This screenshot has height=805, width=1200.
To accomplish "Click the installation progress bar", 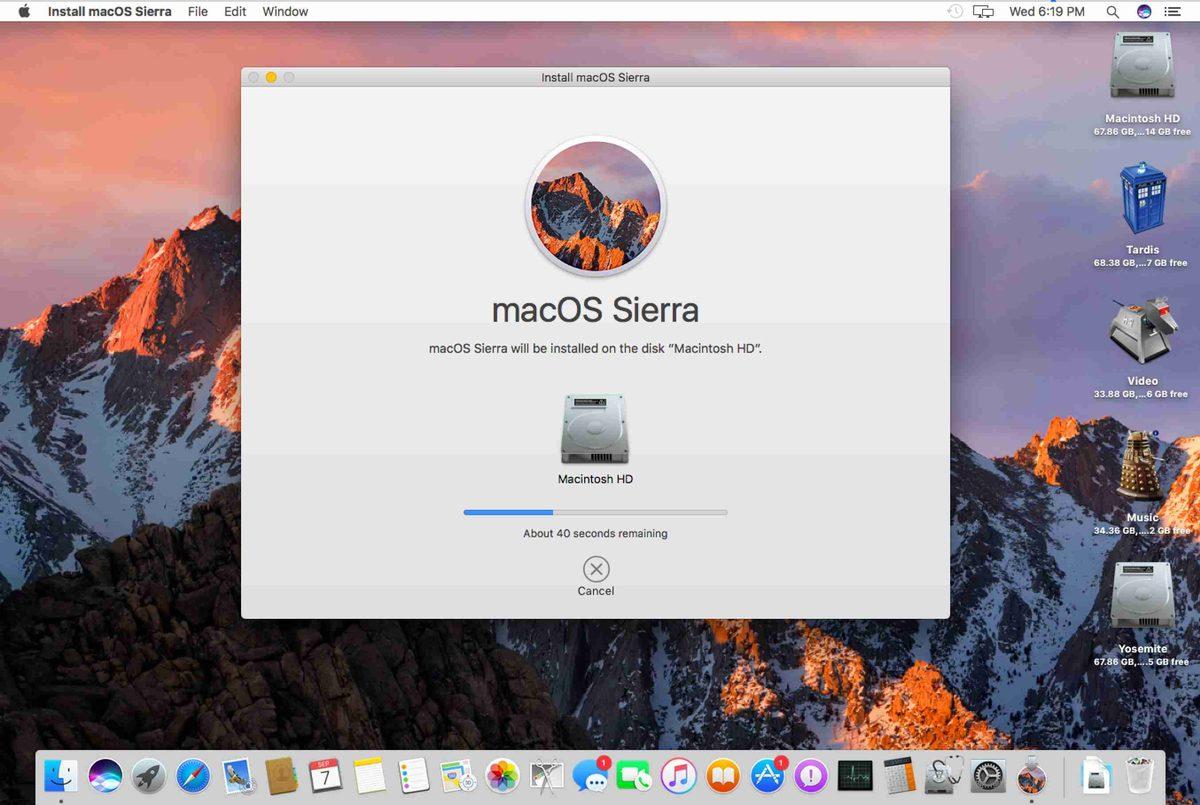I will (x=595, y=511).
